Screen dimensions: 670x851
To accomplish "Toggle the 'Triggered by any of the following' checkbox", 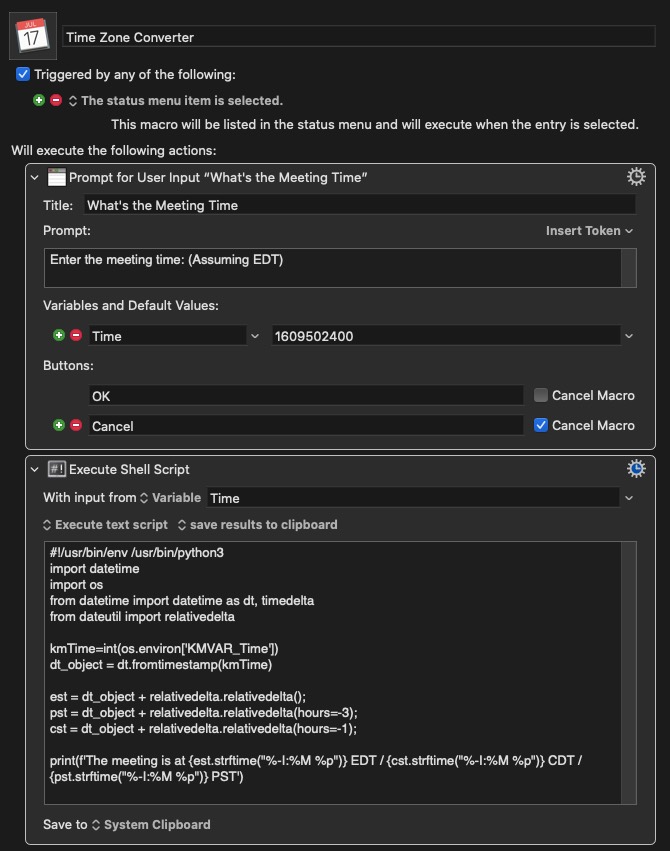I will [x=23, y=74].
